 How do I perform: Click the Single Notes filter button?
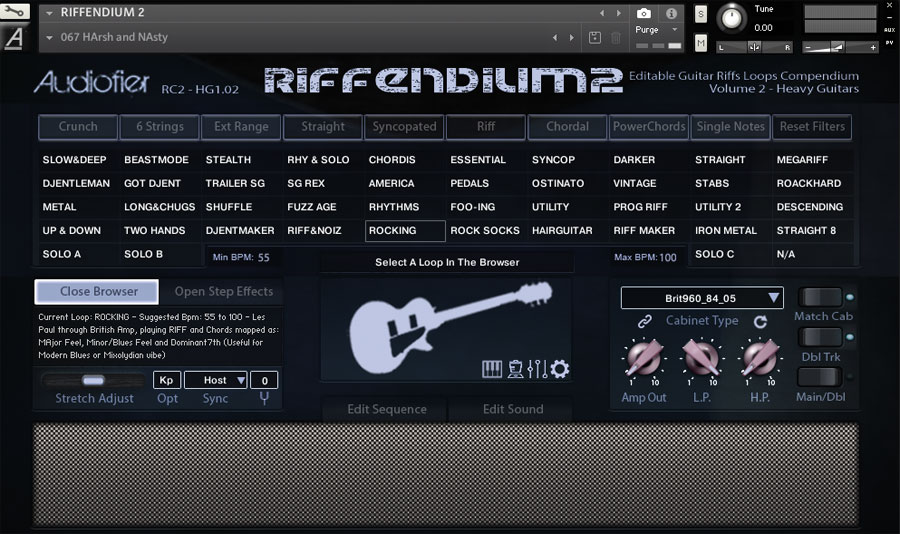pos(730,127)
